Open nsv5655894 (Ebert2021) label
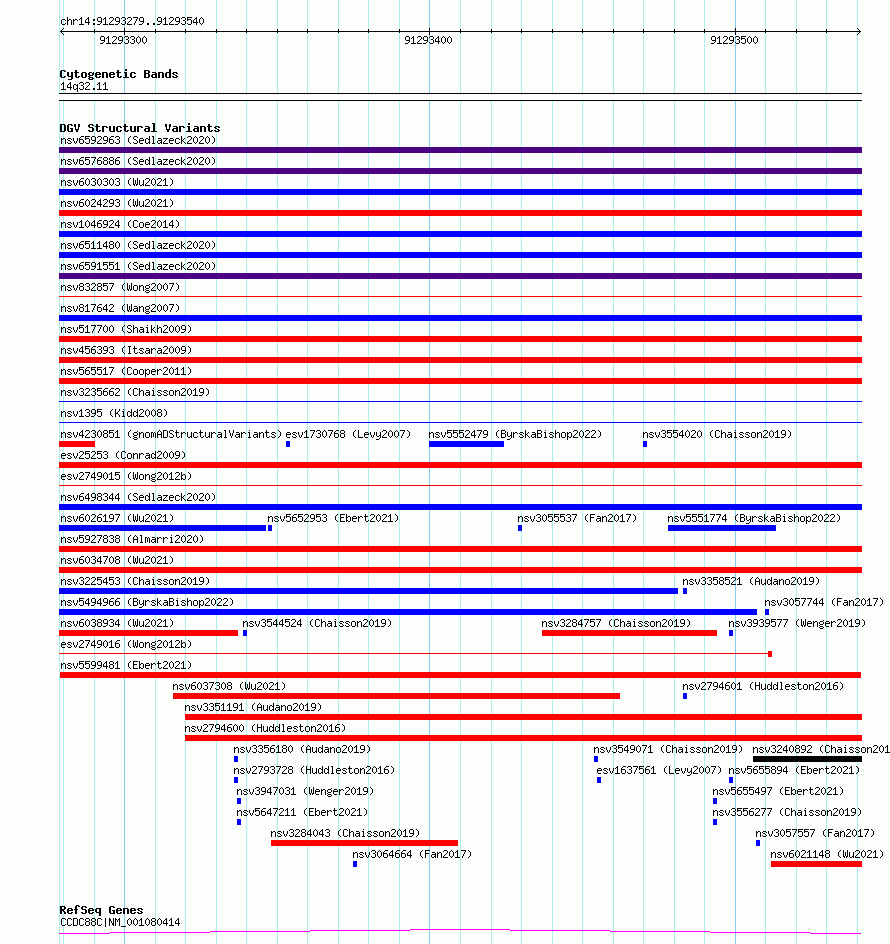 point(794,771)
